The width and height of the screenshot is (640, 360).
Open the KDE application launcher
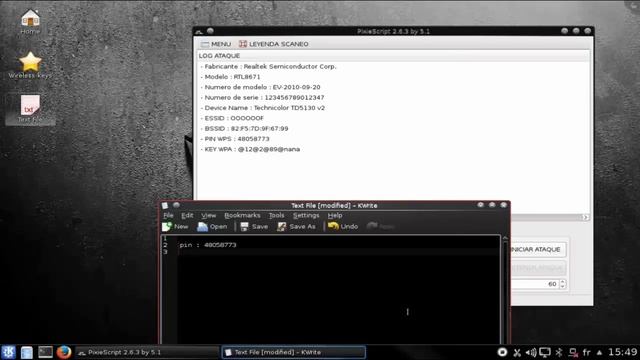coord(8,352)
